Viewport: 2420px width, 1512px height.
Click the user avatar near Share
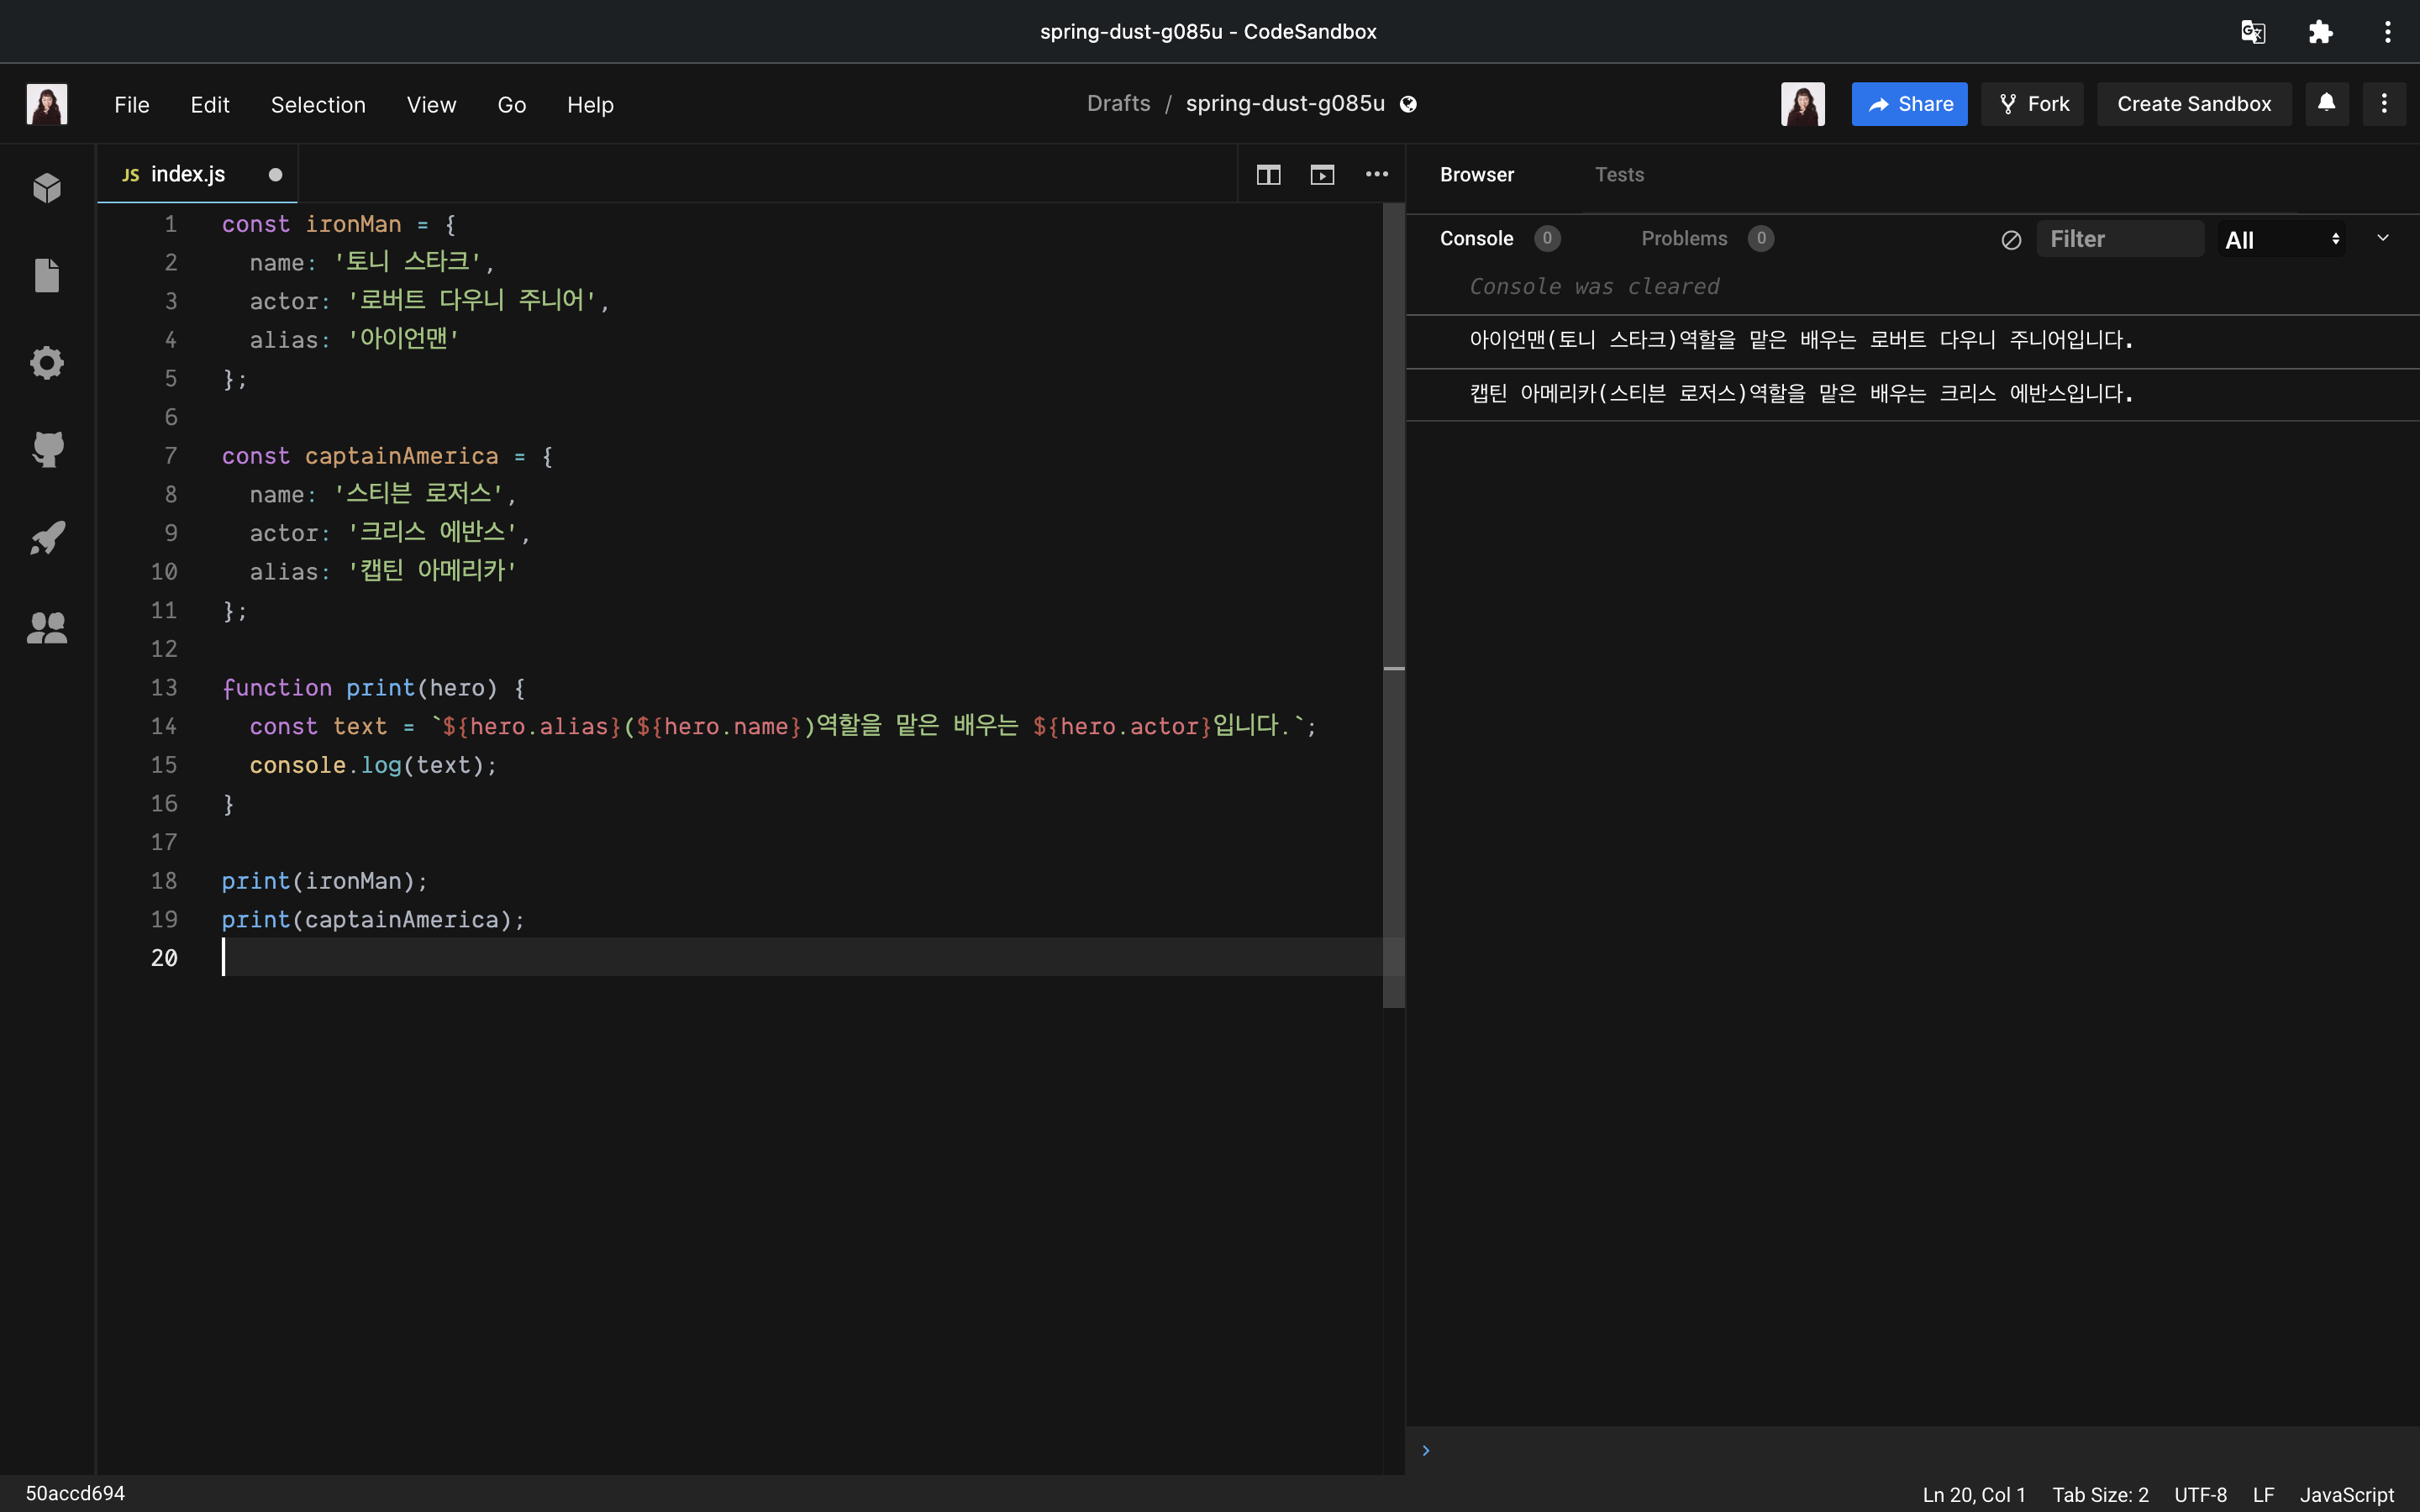tap(1803, 104)
